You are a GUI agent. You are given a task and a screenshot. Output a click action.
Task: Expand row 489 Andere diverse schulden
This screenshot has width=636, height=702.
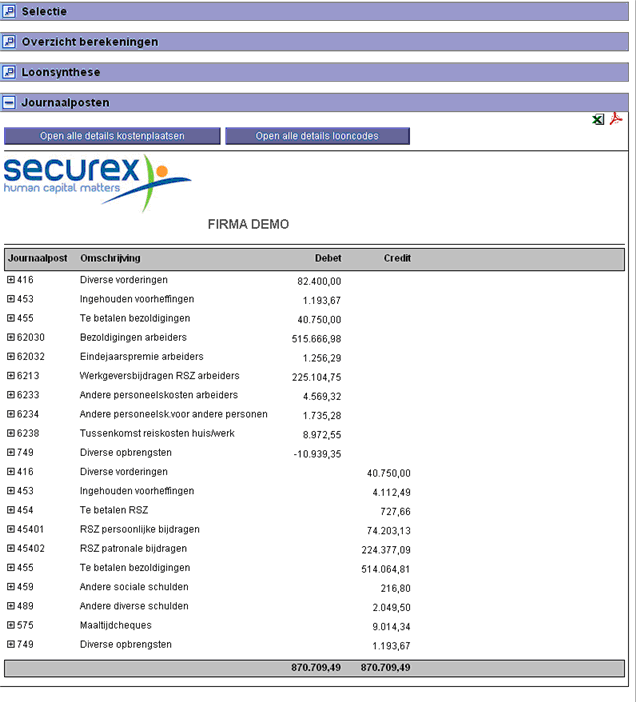pos(11,607)
